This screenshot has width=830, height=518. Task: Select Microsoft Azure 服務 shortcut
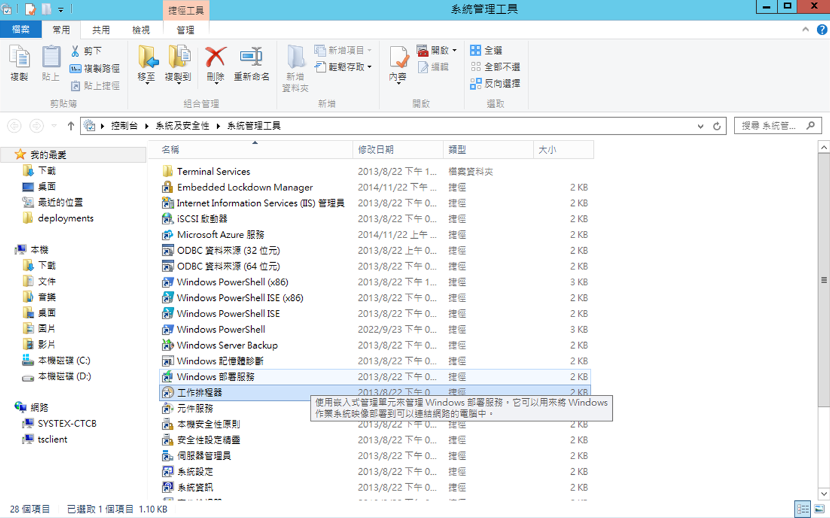pos(213,234)
